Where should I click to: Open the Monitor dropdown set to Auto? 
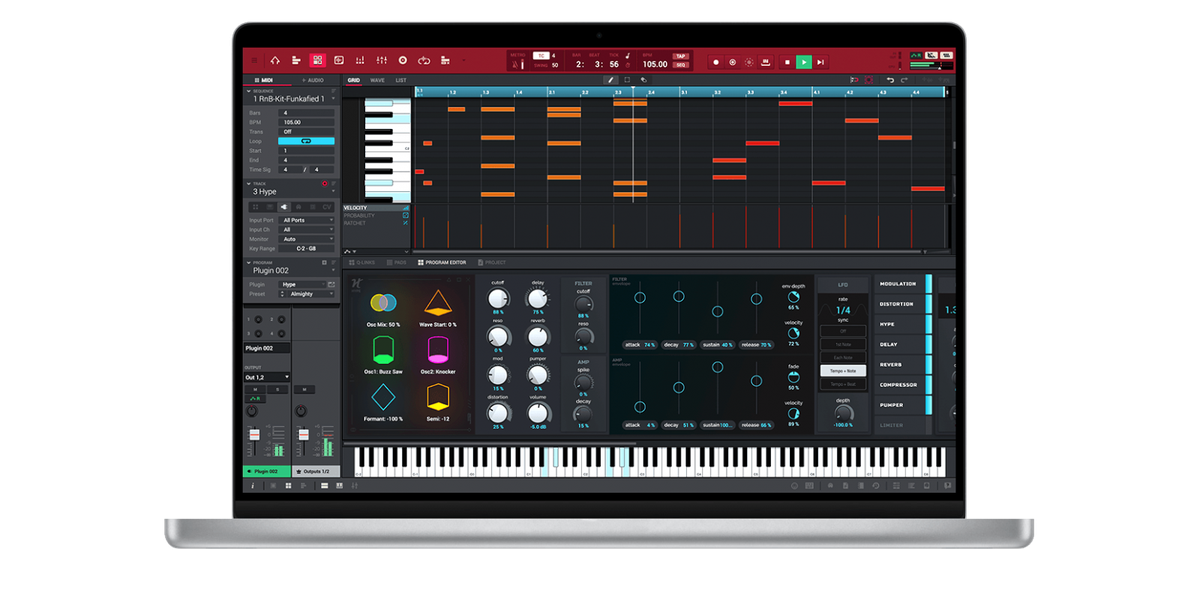[x=306, y=239]
